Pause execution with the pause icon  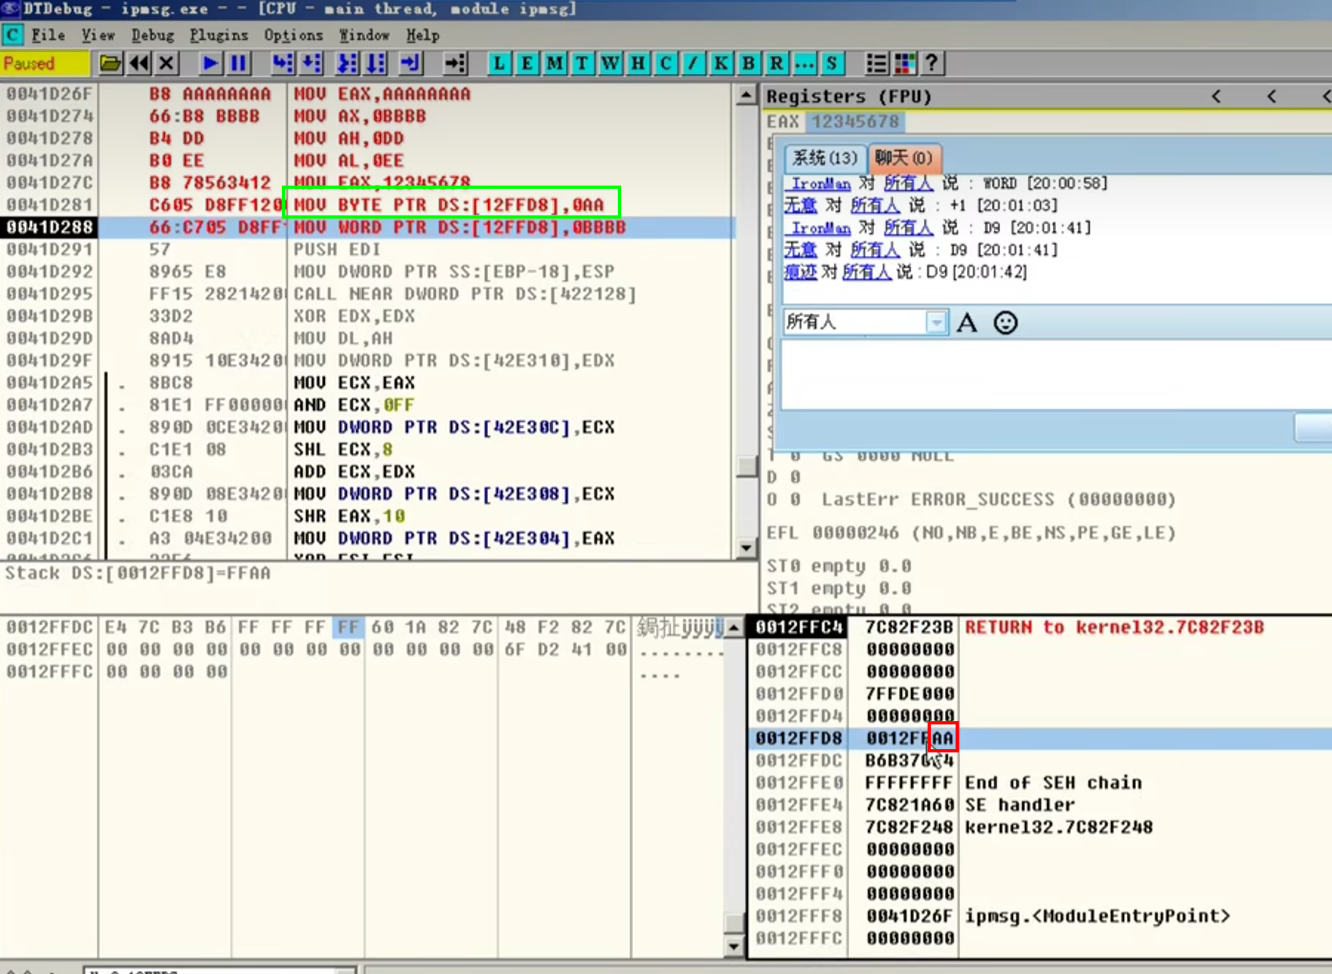tap(238, 63)
